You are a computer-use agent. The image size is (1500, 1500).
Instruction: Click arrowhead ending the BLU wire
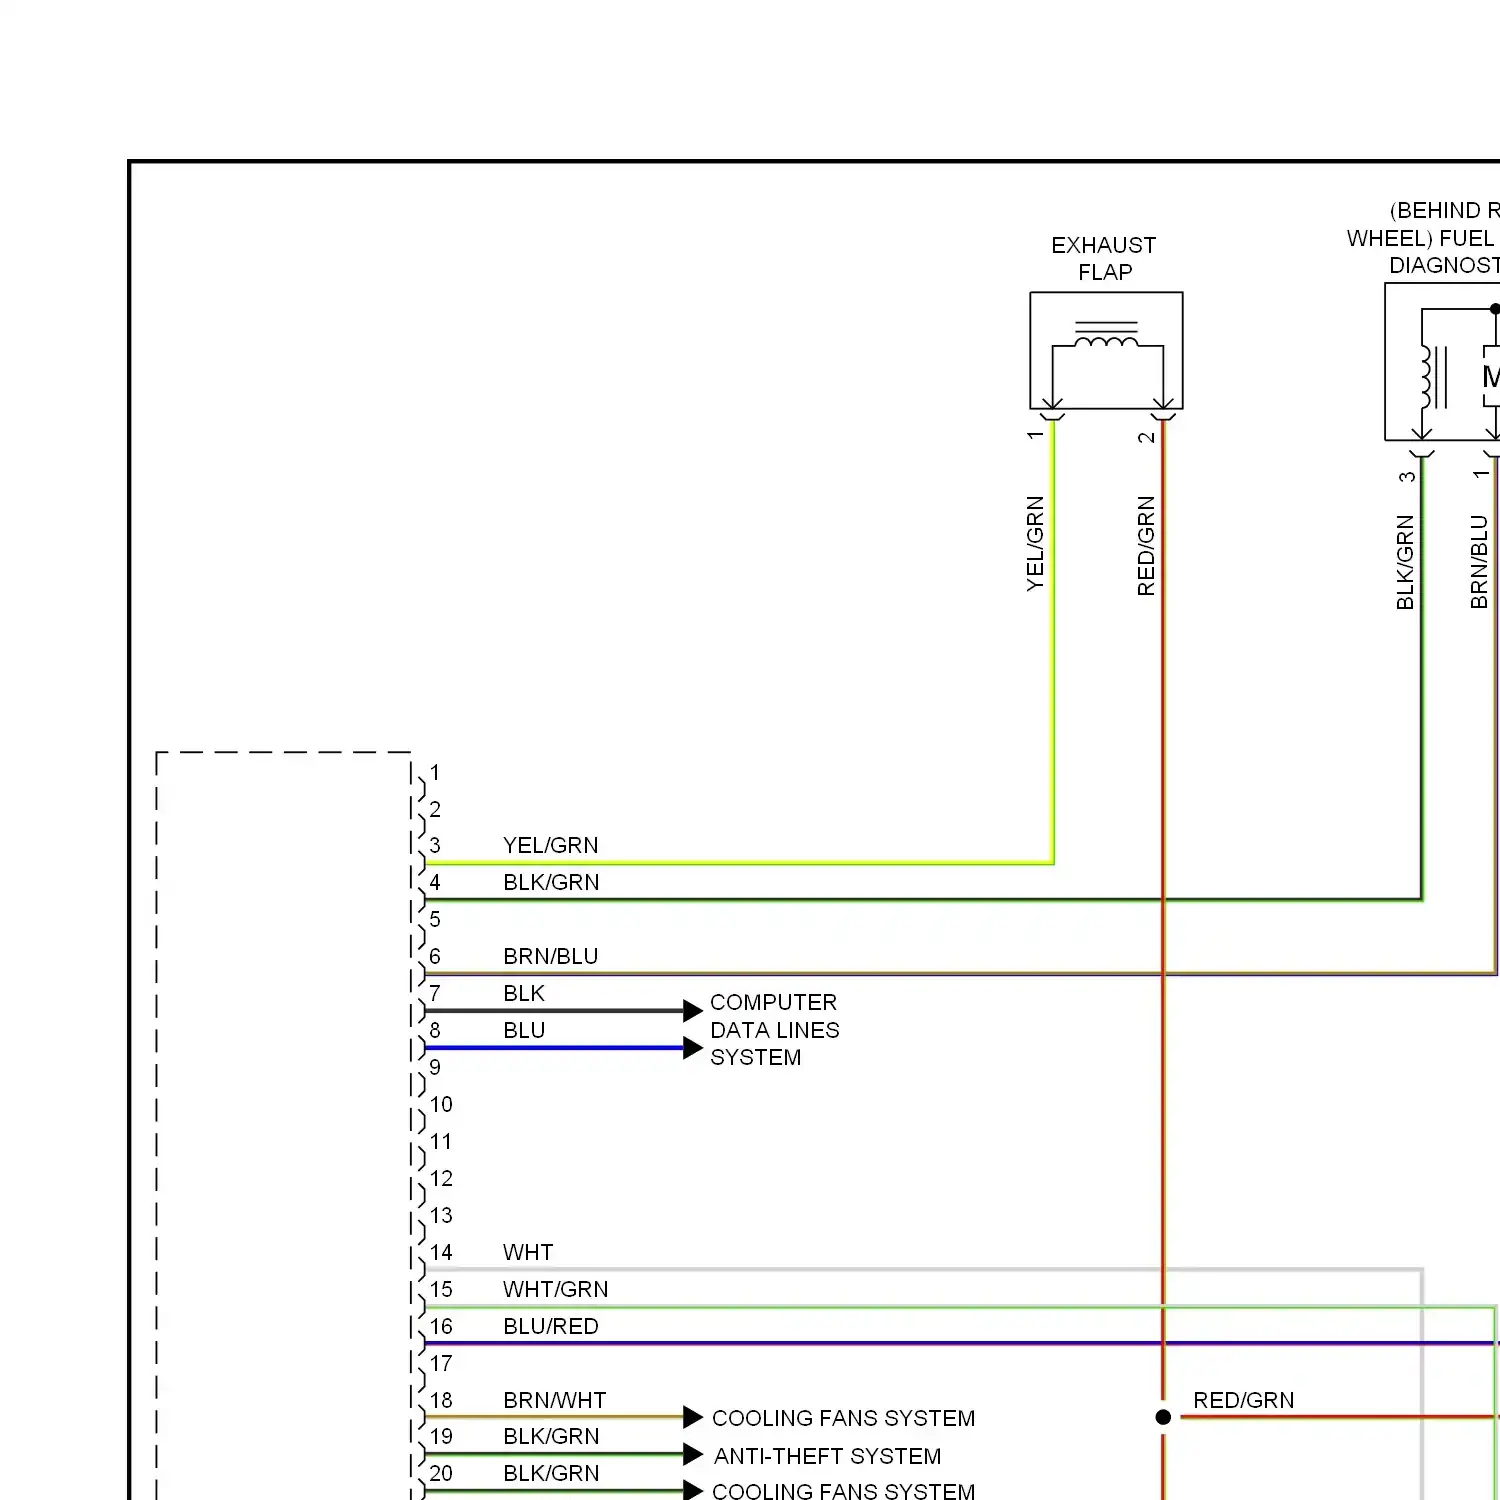[x=693, y=1048]
